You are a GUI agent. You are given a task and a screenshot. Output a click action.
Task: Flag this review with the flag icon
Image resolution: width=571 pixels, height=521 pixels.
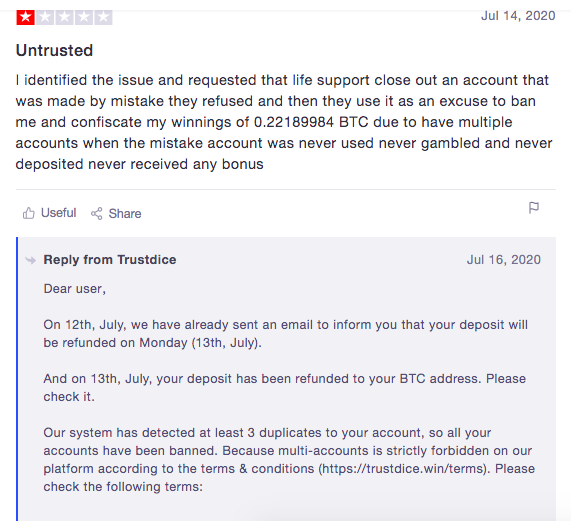point(533,208)
